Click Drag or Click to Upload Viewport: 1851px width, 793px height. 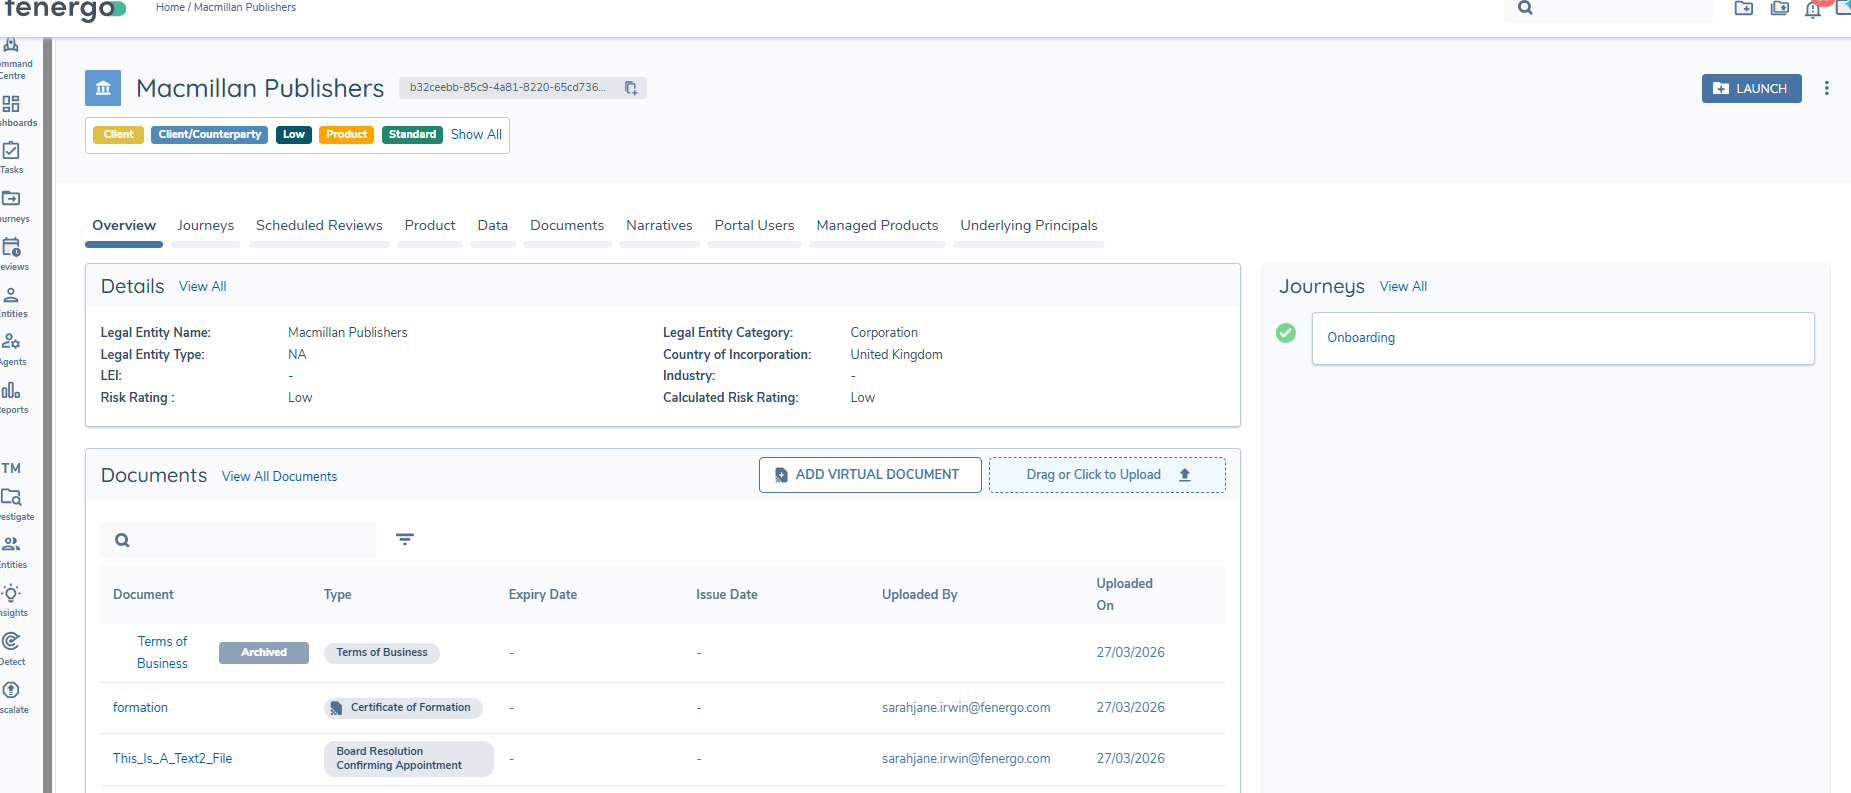[1107, 475]
